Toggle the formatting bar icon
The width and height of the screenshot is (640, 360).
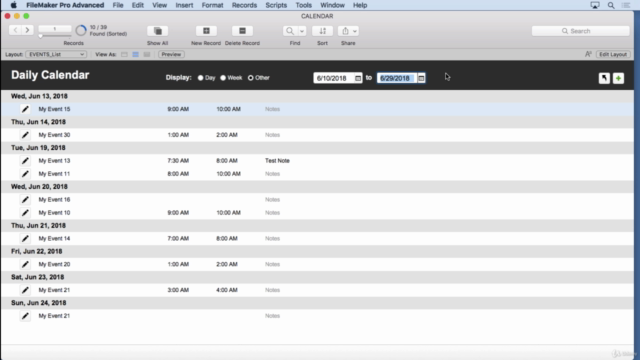click(x=588, y=54)
